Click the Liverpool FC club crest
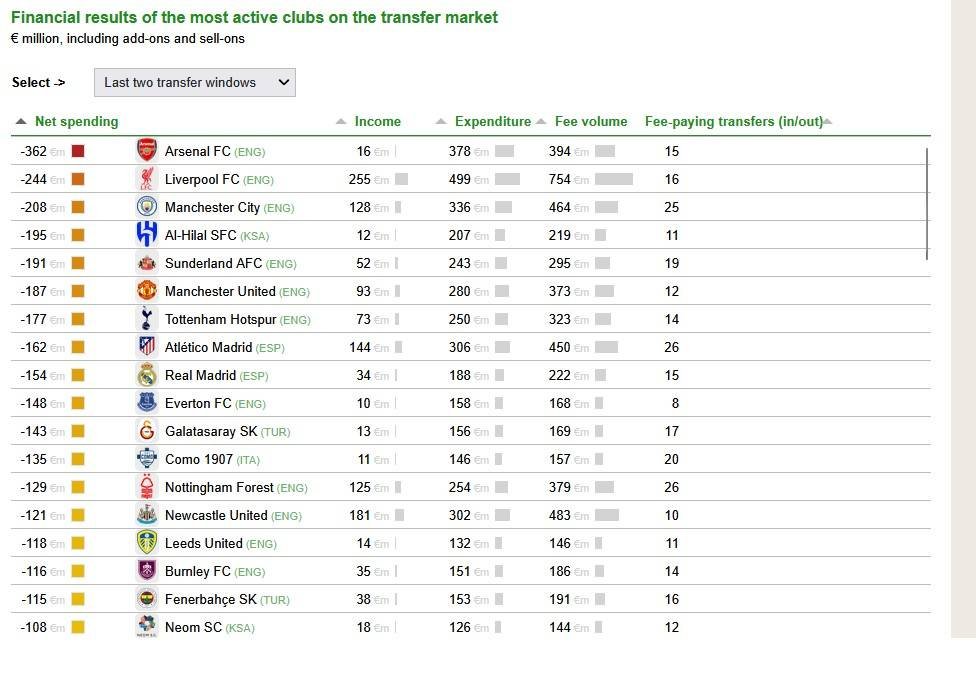 147,179
